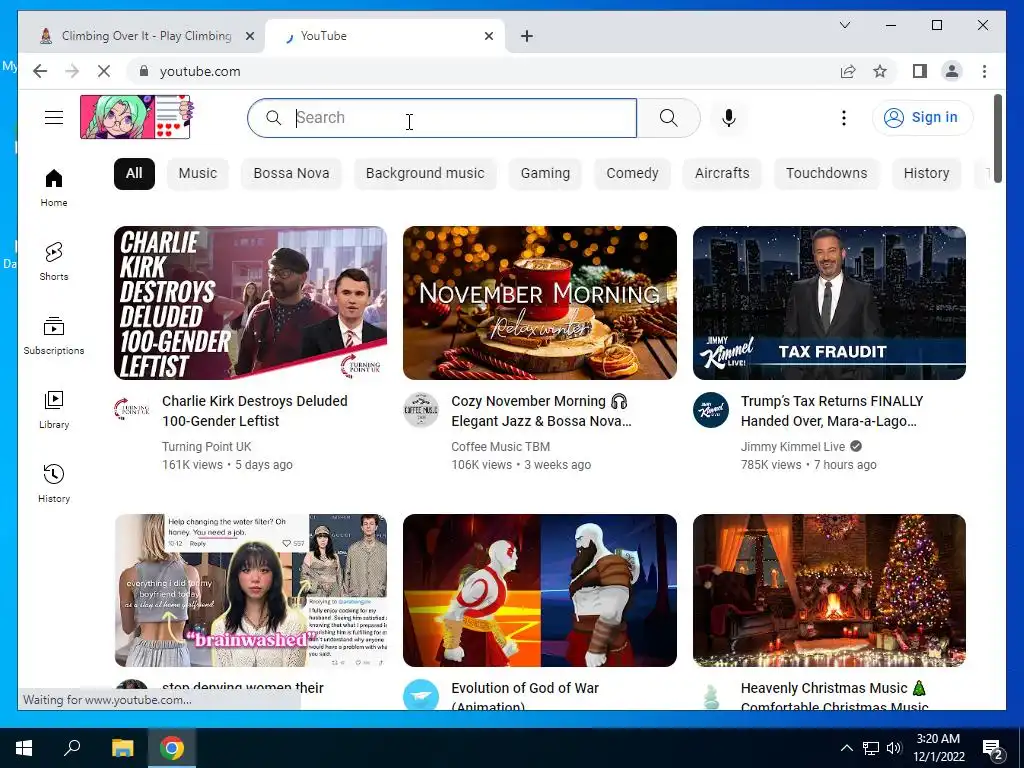
Task: Open a new browser tab
Action: point(527,36)
